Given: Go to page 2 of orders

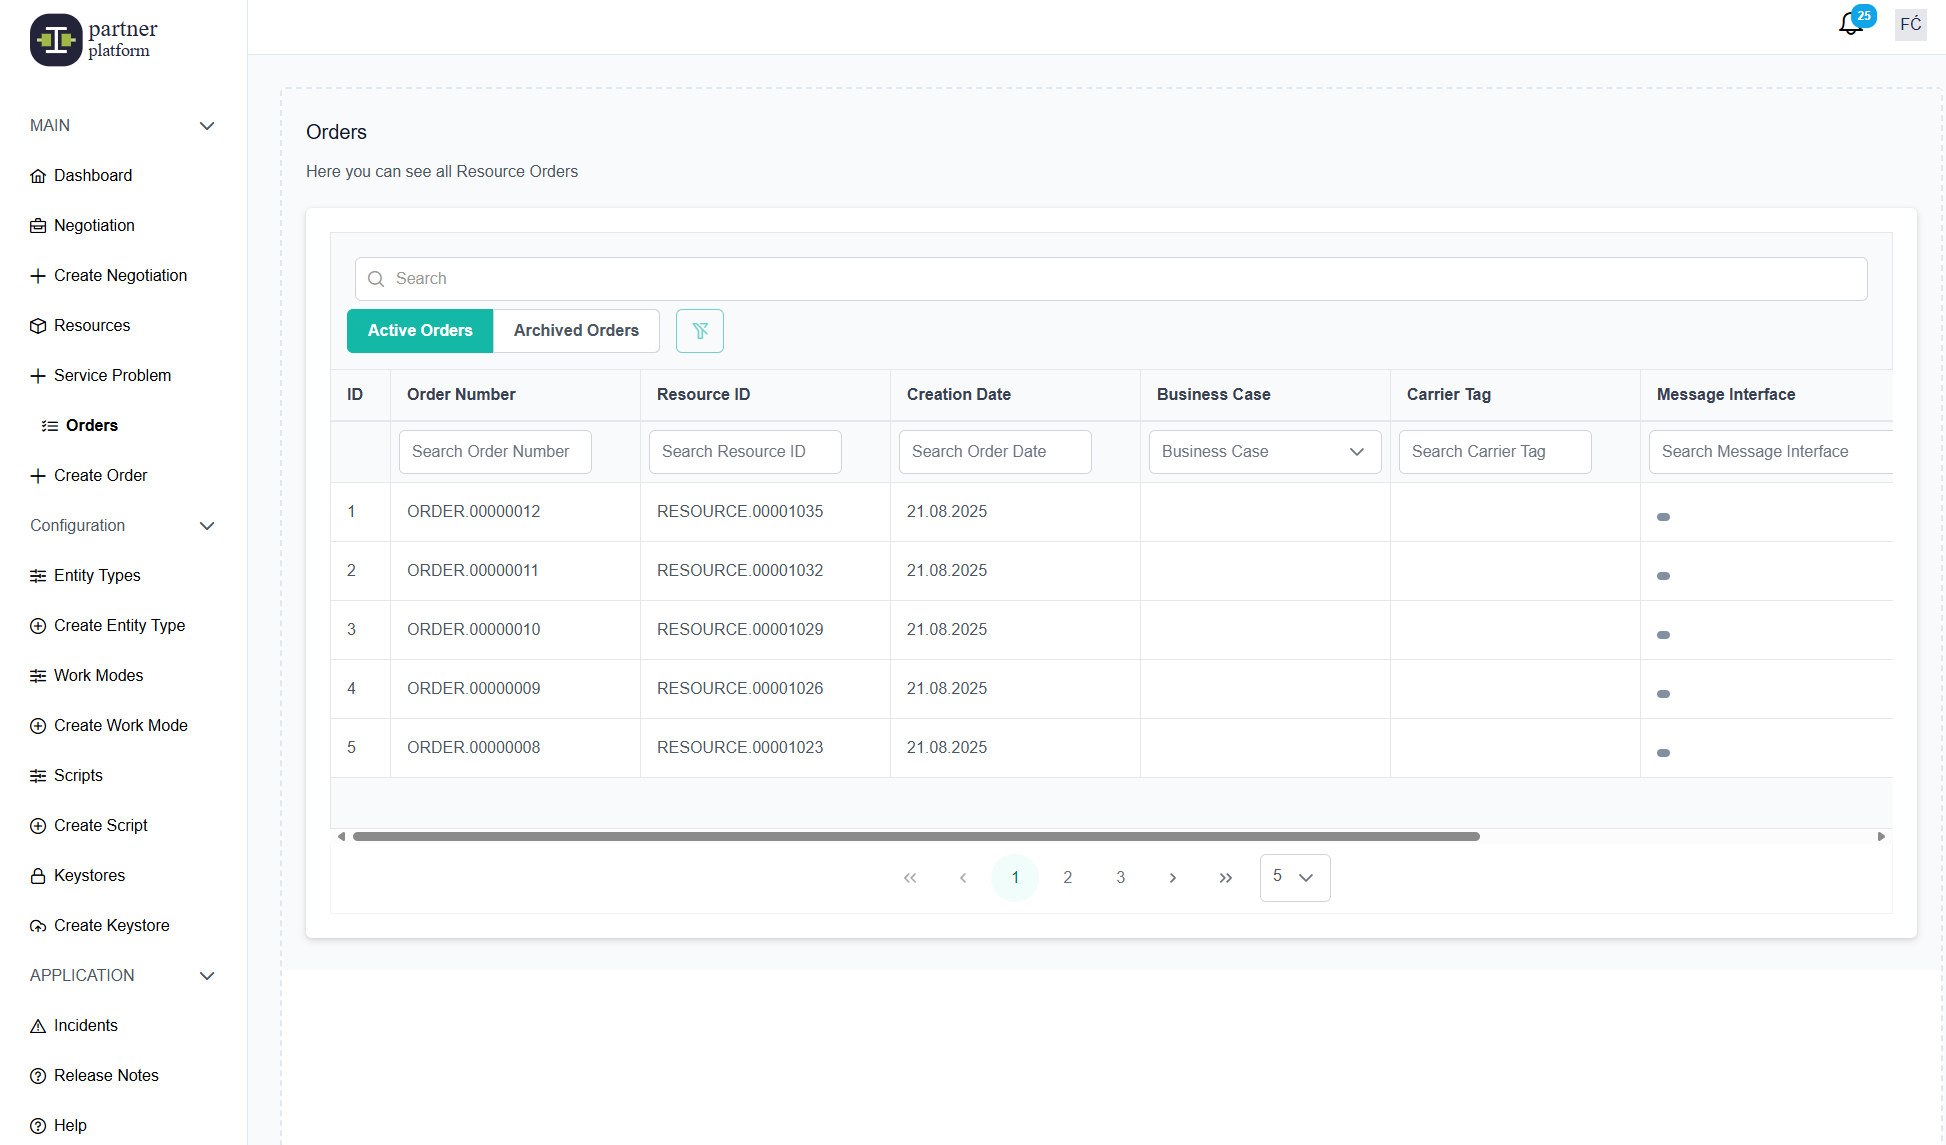Looking at the screenshot, I should 1068,878.
